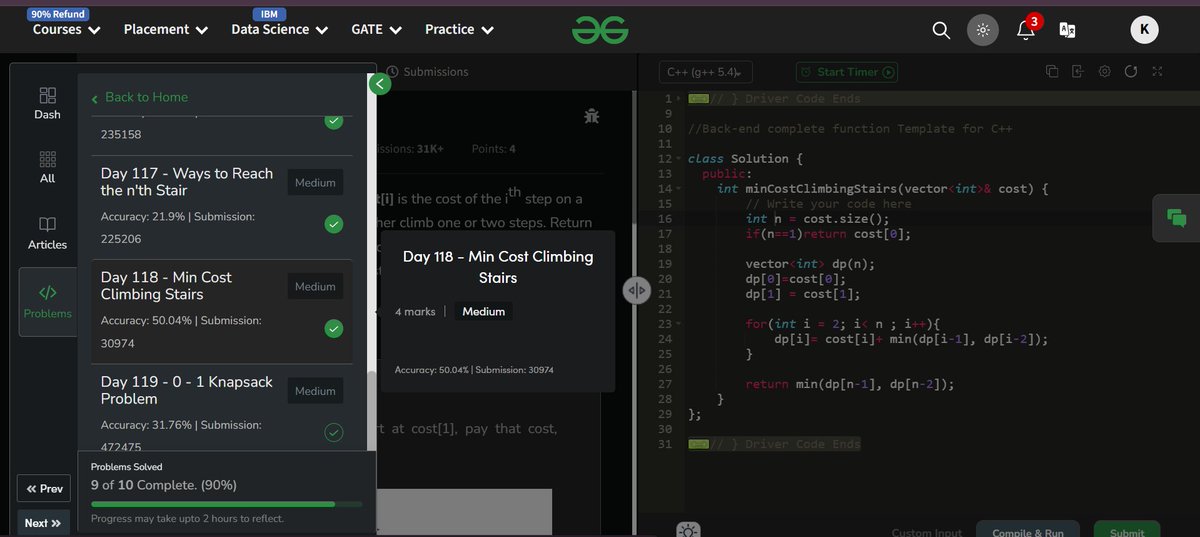This screenshot has height=537, width=1200.
Task: Open the search magnifier icon
Action: click(x=941, y=30)
